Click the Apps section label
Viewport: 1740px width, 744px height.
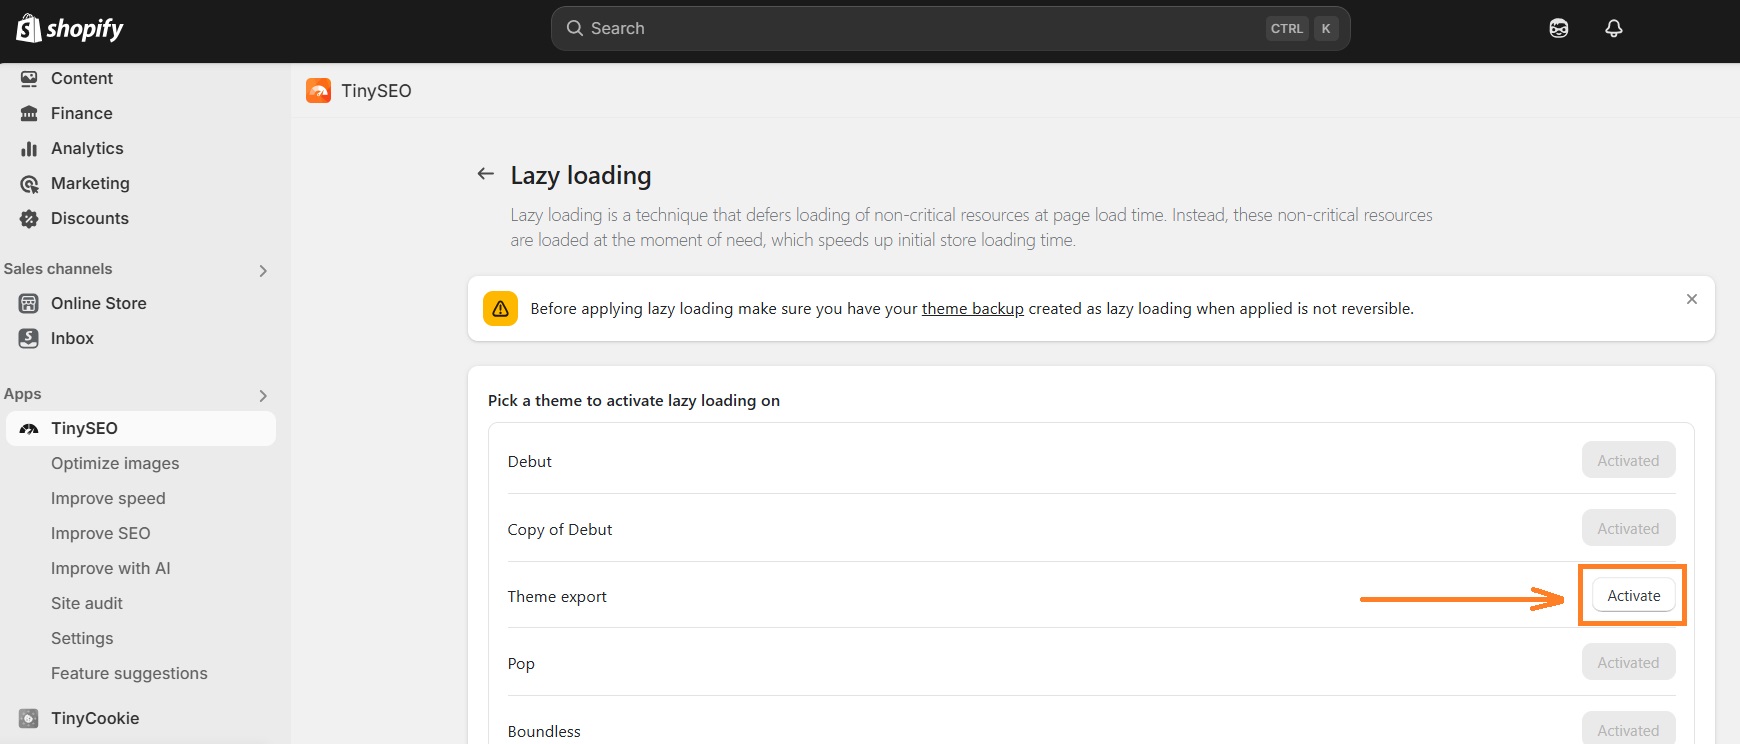(x=22, y=394)
